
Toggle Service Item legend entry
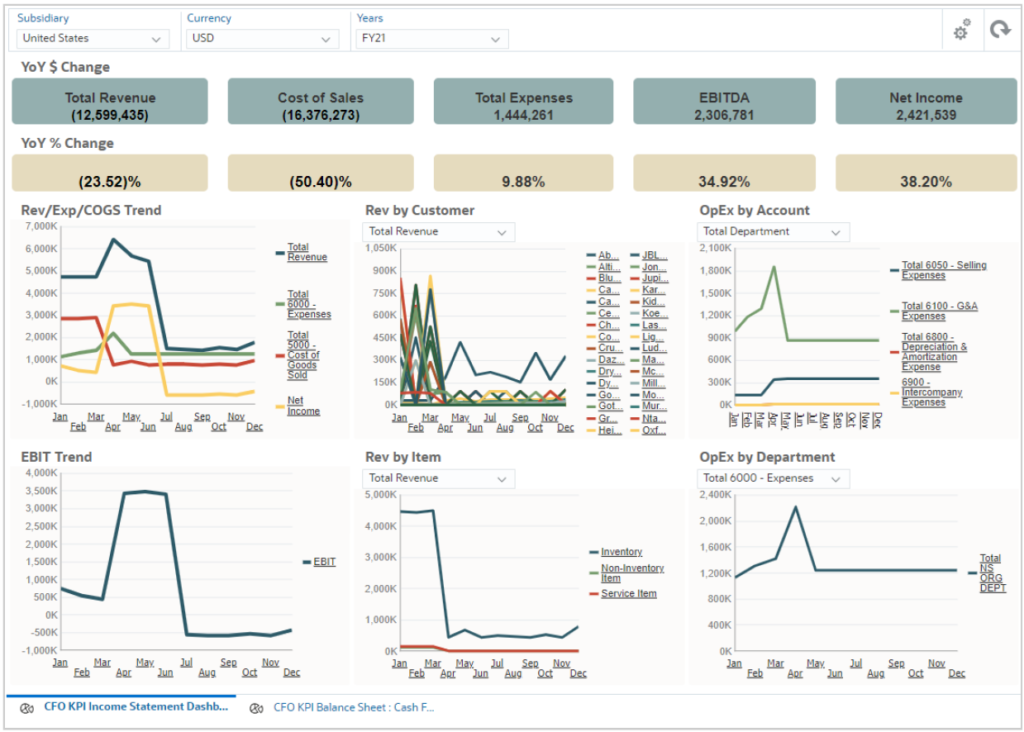628,594
